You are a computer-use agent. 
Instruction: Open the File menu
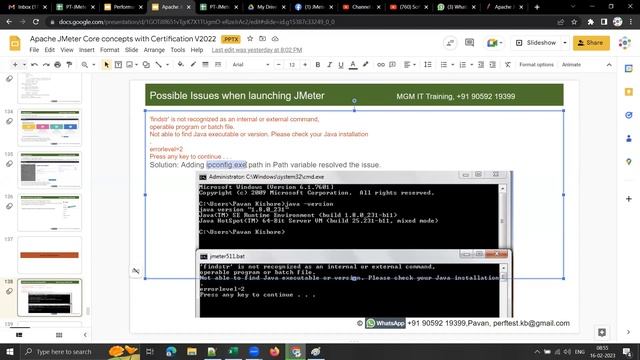pyautogui.click(x=34, y=50)
